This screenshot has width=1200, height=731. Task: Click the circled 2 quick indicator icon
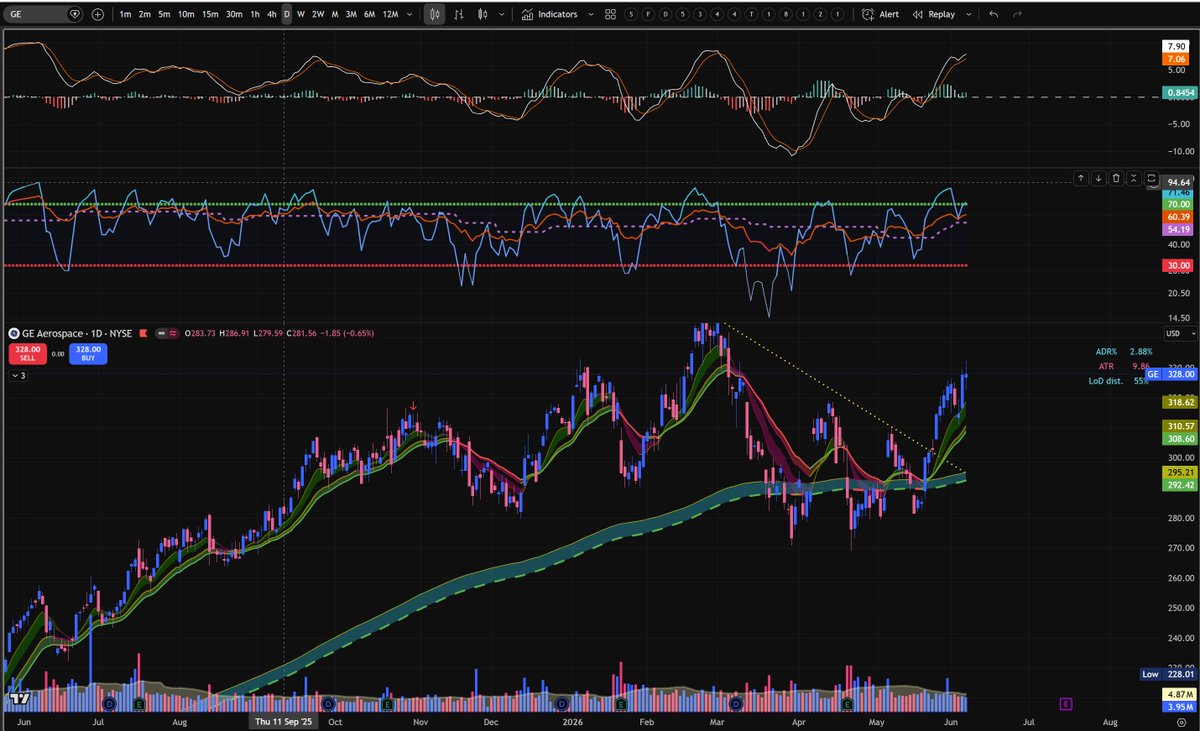tap(820, 15)
